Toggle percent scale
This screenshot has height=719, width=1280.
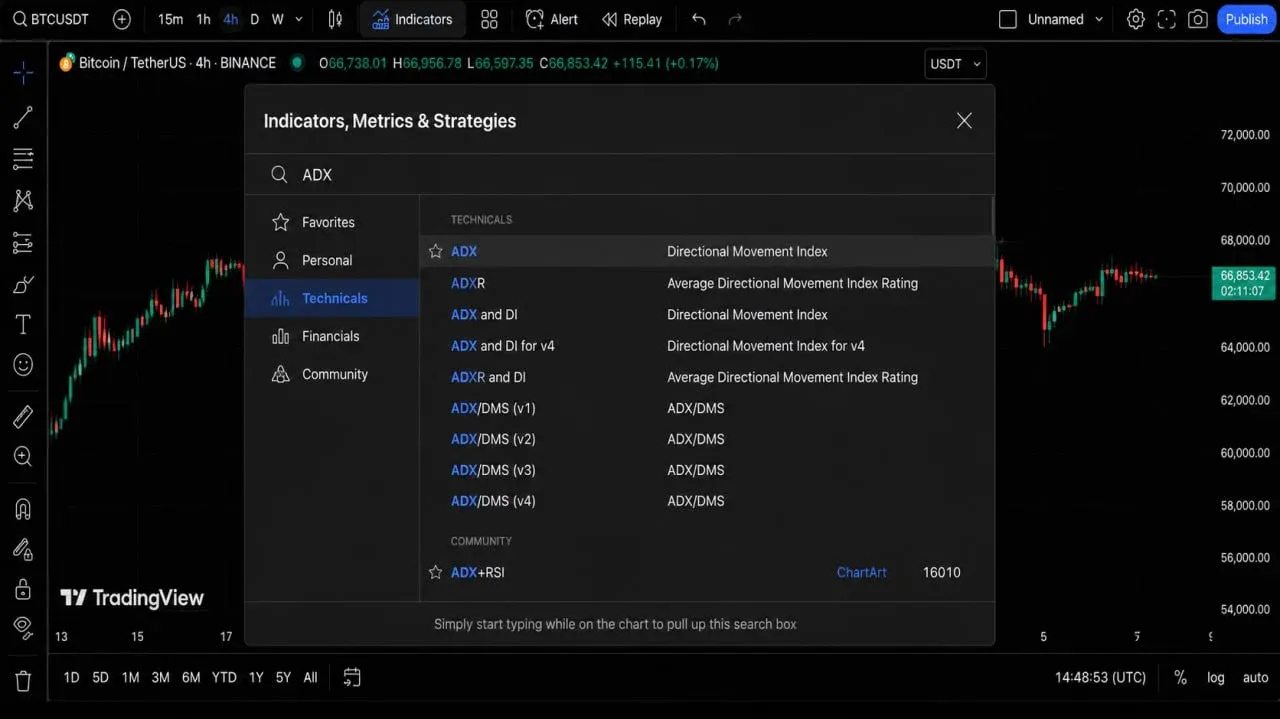1180,677
